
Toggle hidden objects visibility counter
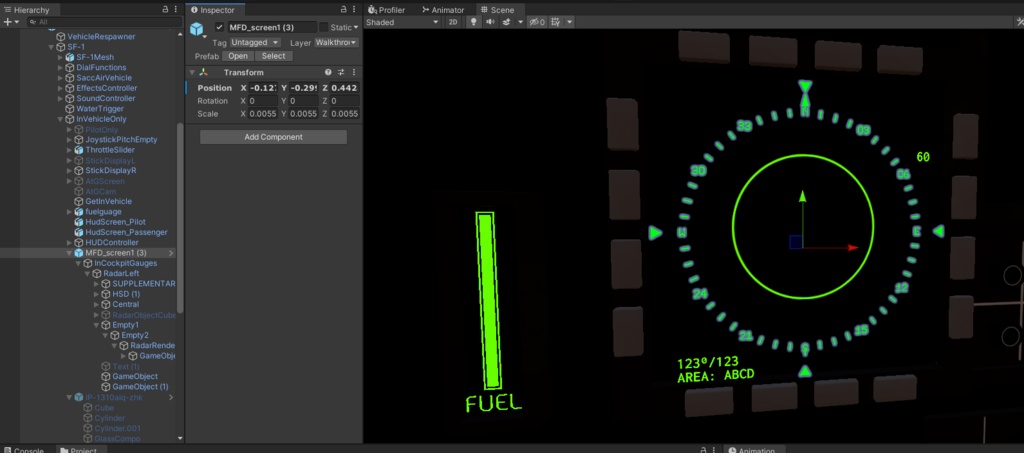[x=537, y=22]
